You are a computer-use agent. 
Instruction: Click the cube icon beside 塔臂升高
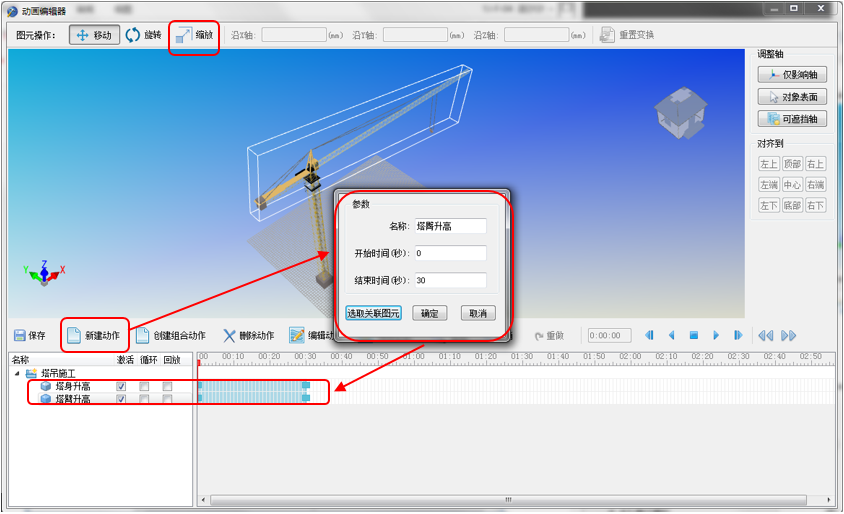point(46,399)
